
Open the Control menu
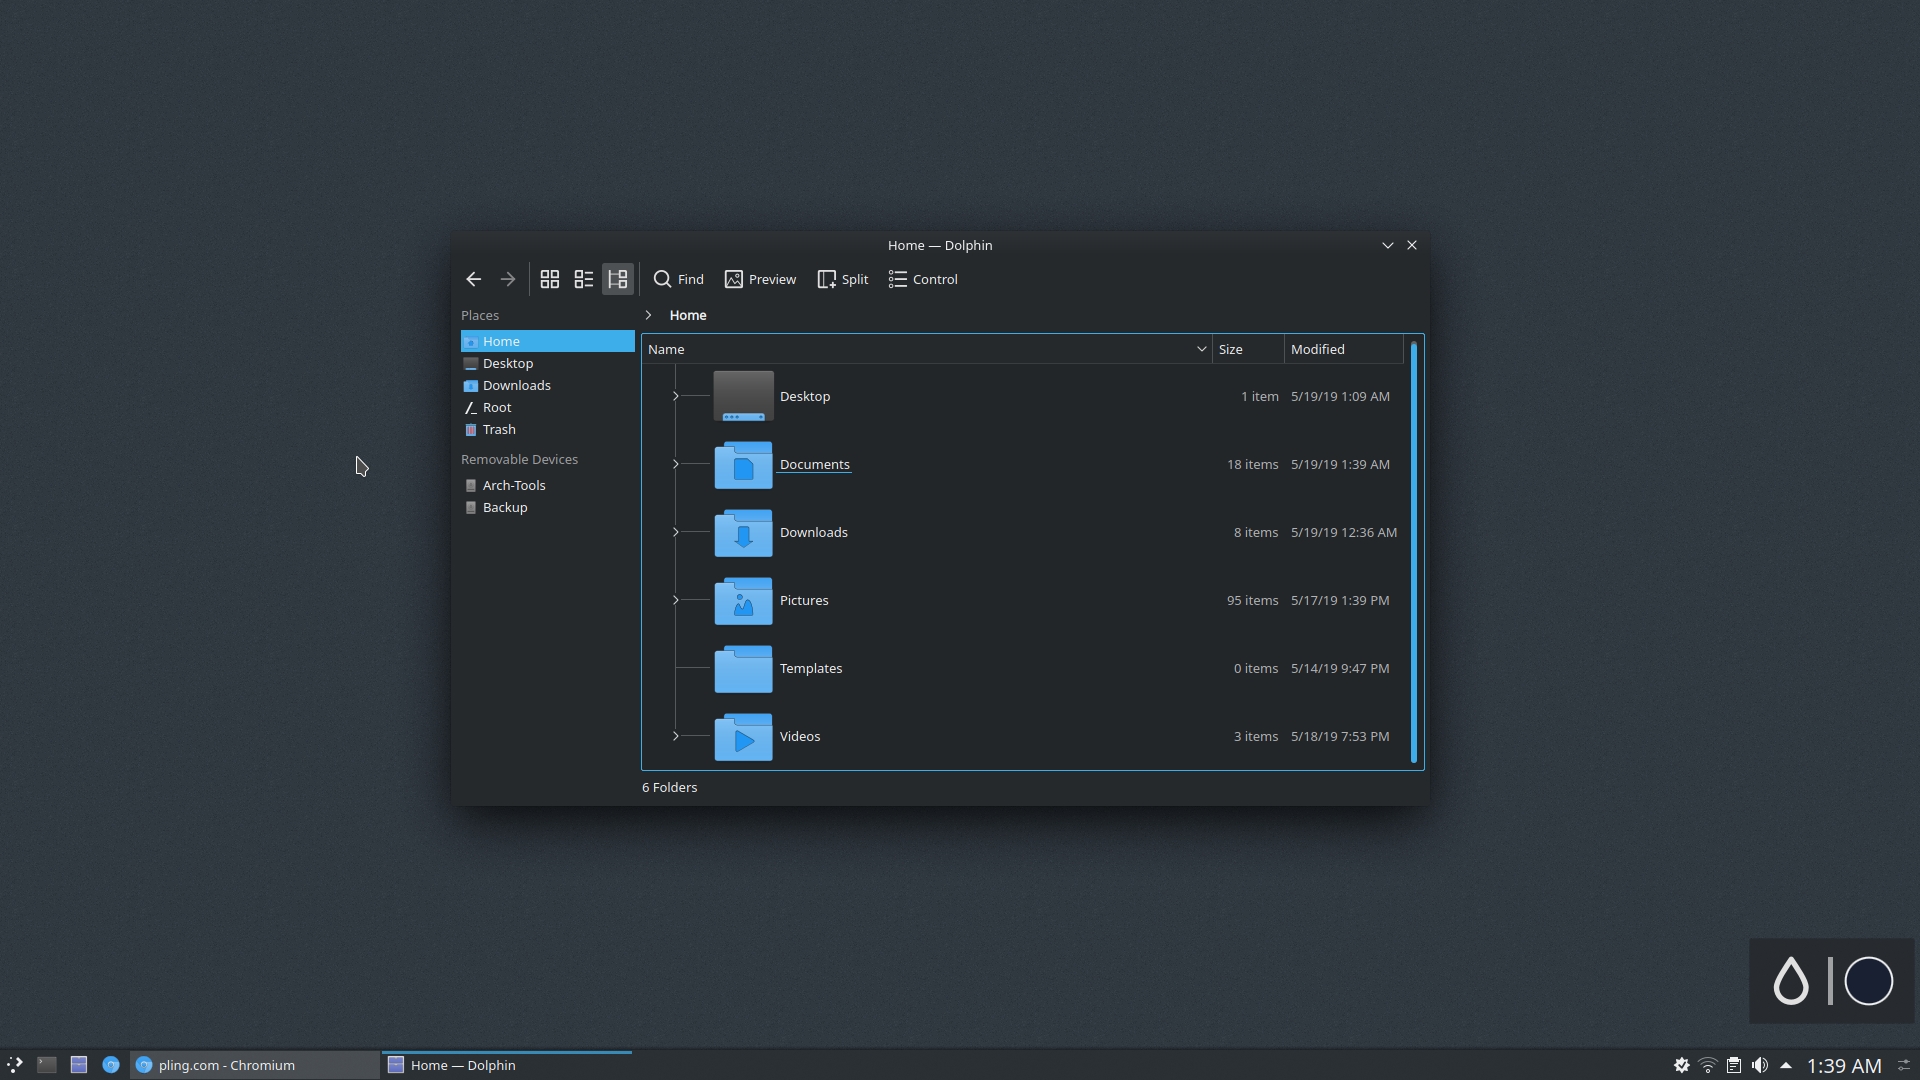click(x=924, y=280)
